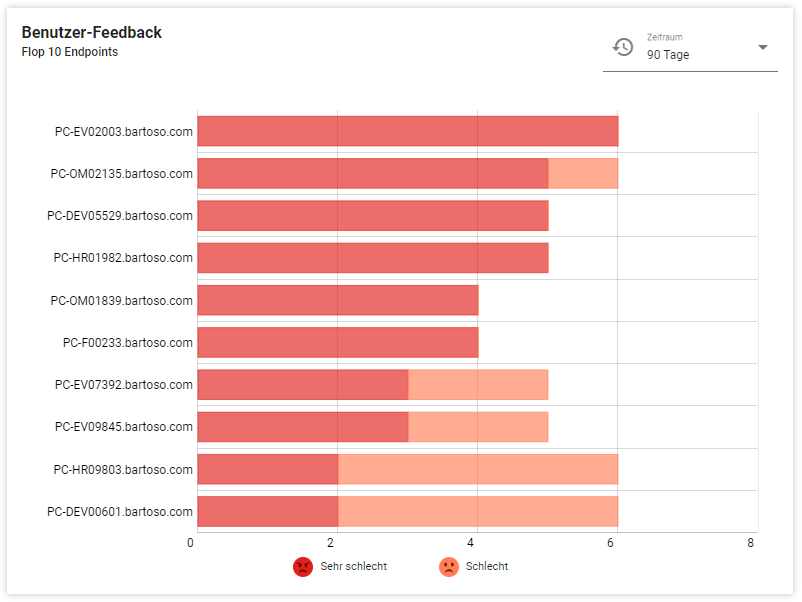Click the light orange segment for PC-EV07392
Viewport: 802px width, 602px height.
478,385
